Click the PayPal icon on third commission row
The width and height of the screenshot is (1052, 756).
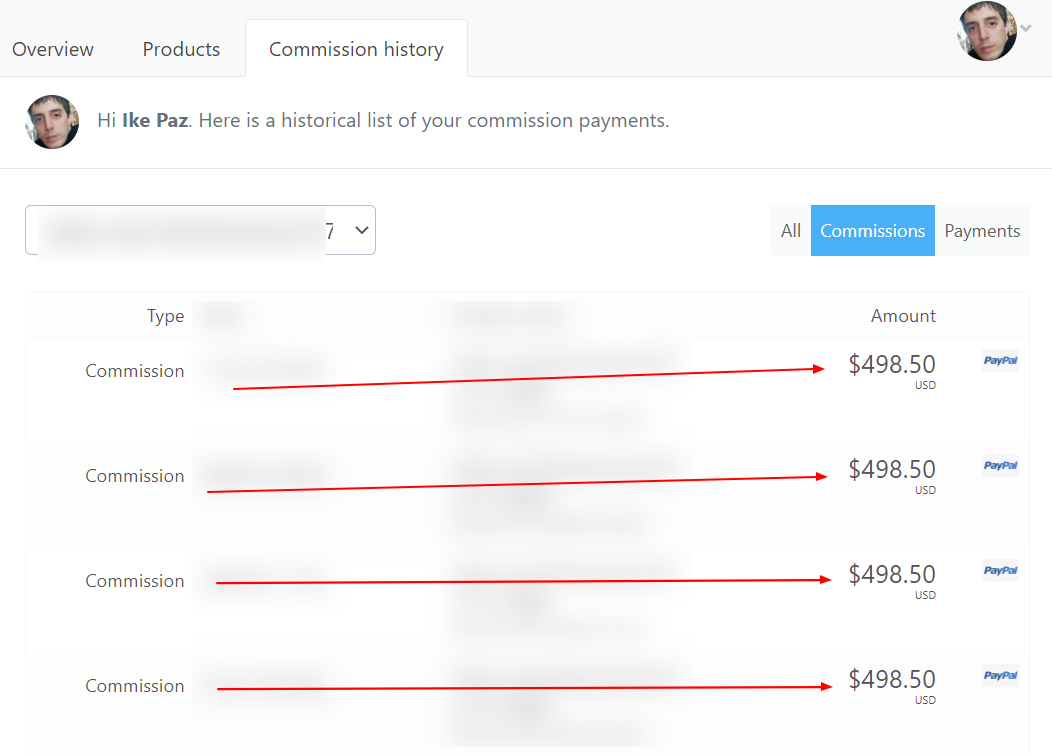click(x=1000, y=570)
